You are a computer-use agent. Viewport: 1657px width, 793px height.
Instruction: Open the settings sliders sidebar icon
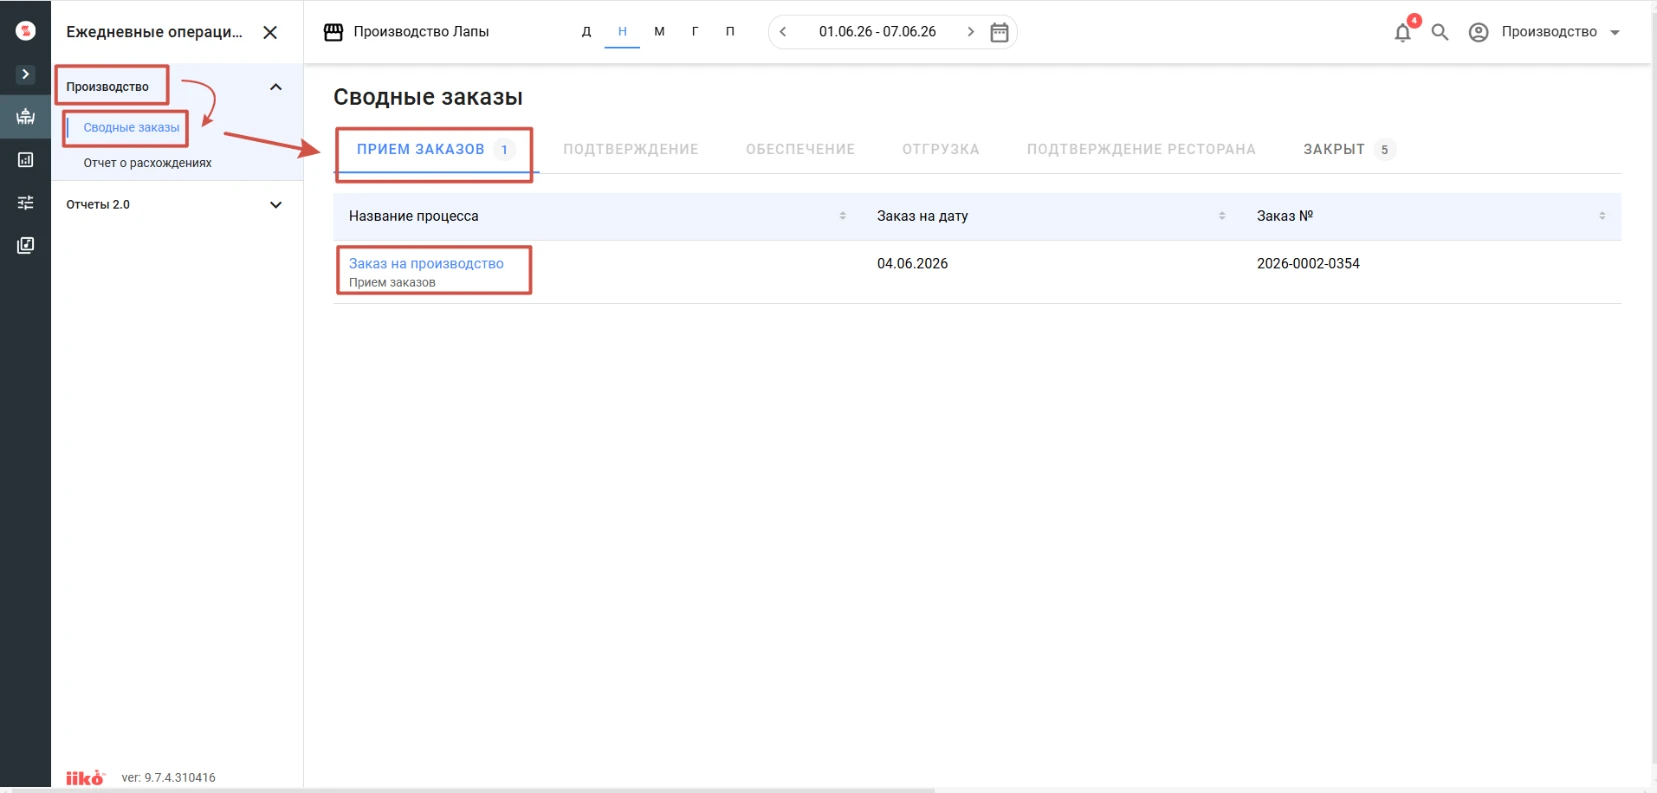coord(25,203)
